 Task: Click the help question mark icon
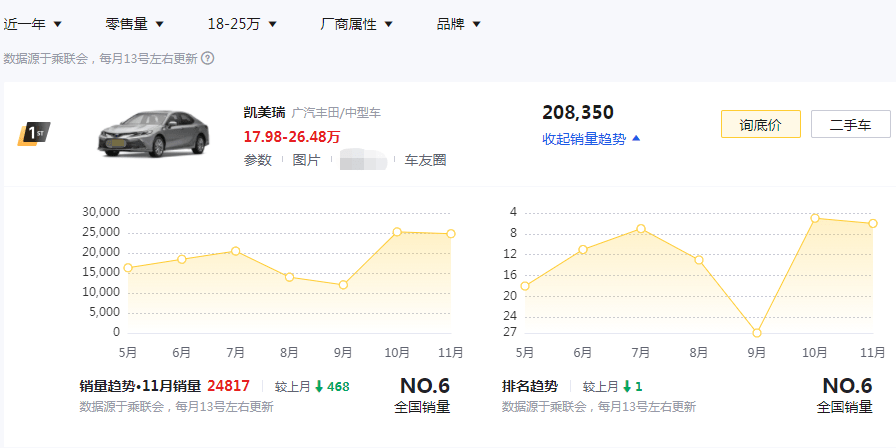(x=208, y=58)
